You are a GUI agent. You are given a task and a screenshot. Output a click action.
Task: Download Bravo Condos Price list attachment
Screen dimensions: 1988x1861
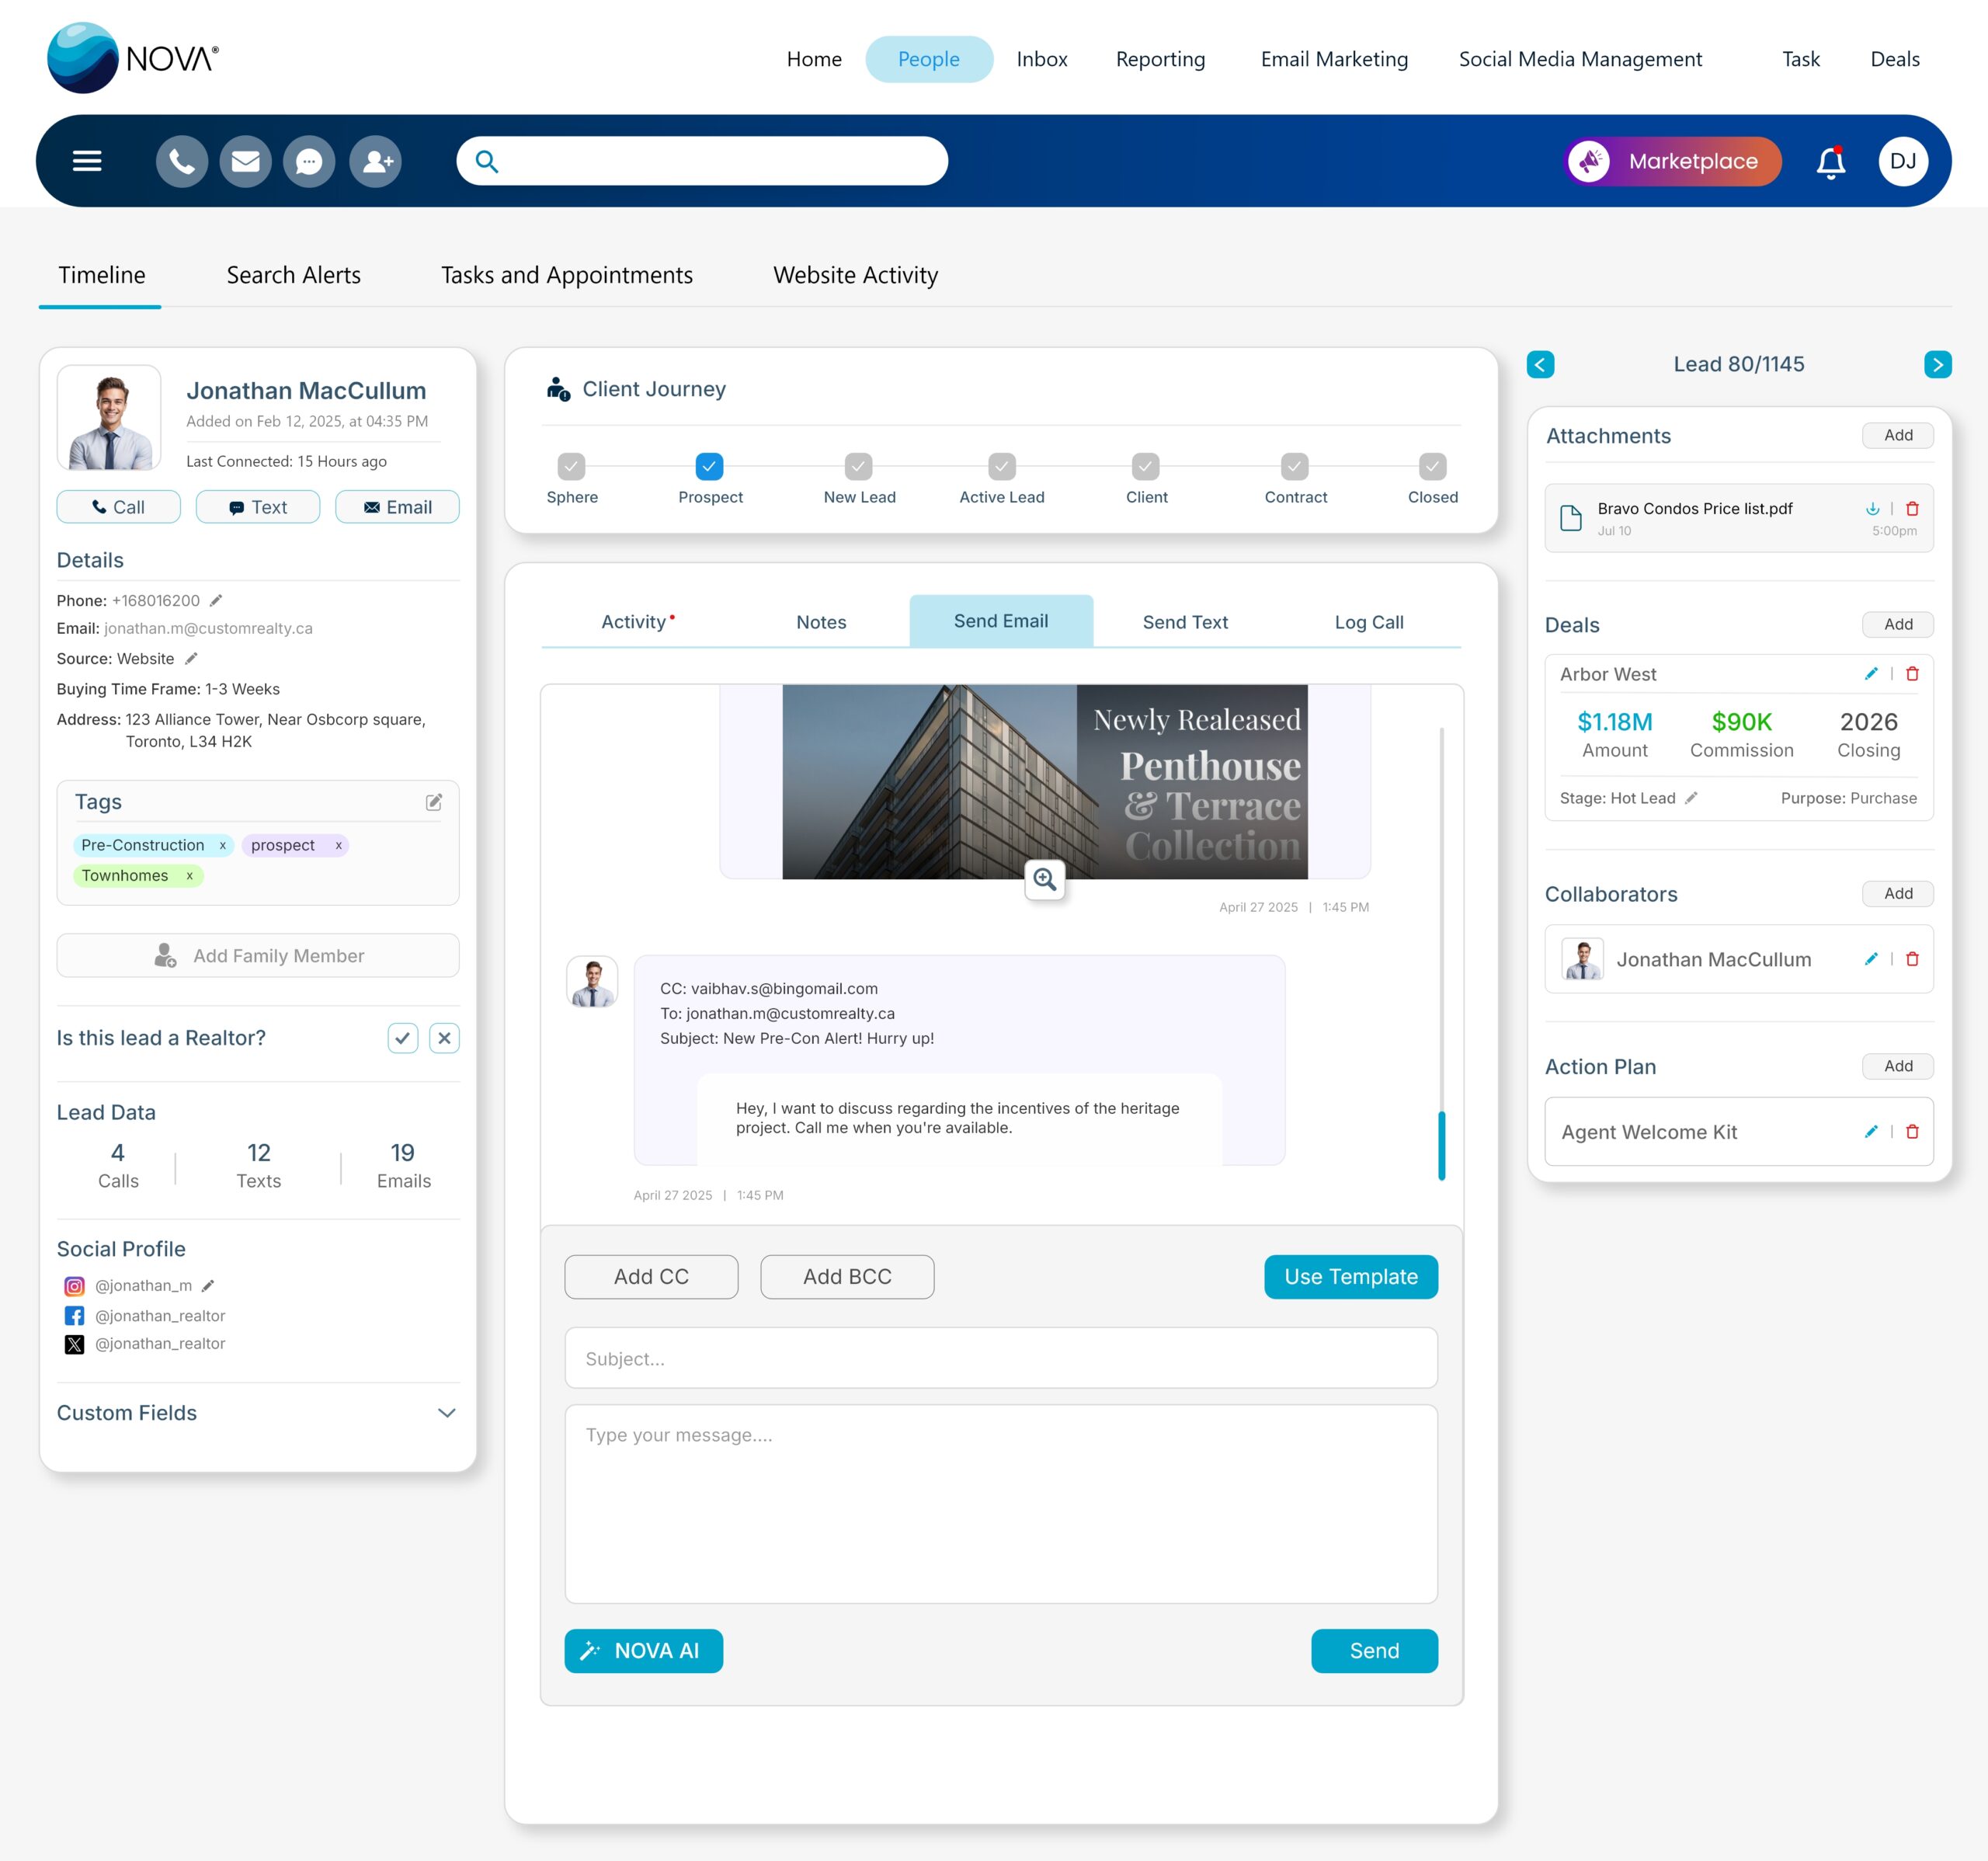(1872, 509)
